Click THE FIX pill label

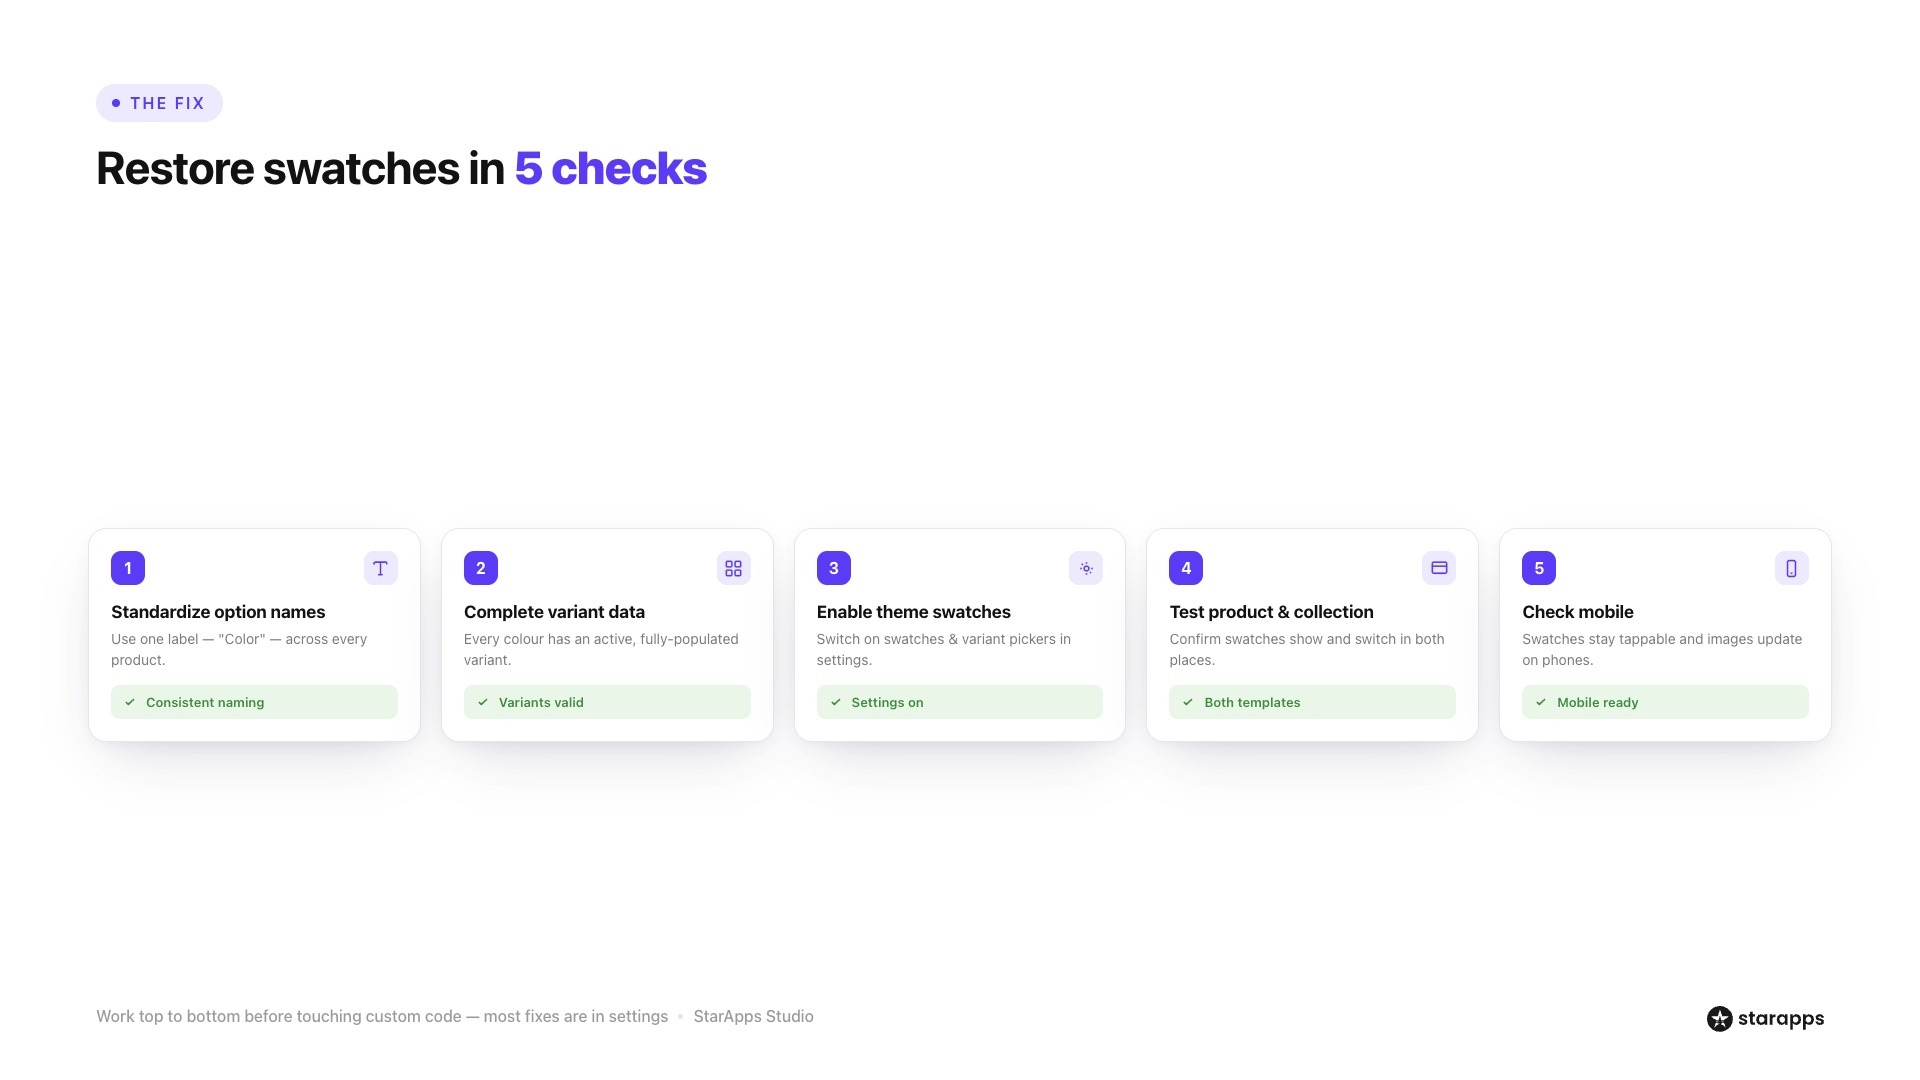pos(159,103)
